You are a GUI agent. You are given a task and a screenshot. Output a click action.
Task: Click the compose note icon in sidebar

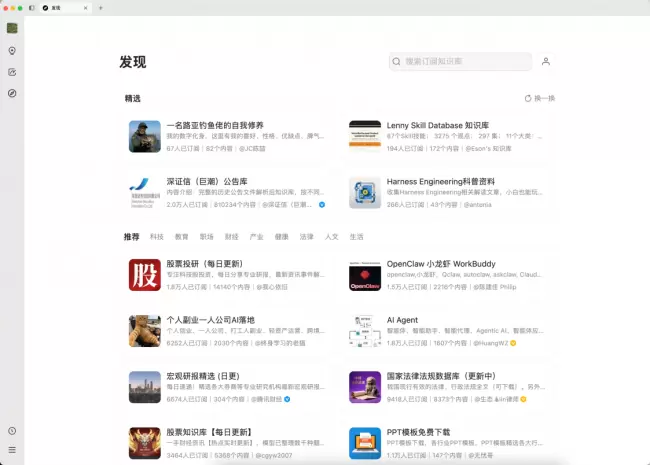pos(12,72)
